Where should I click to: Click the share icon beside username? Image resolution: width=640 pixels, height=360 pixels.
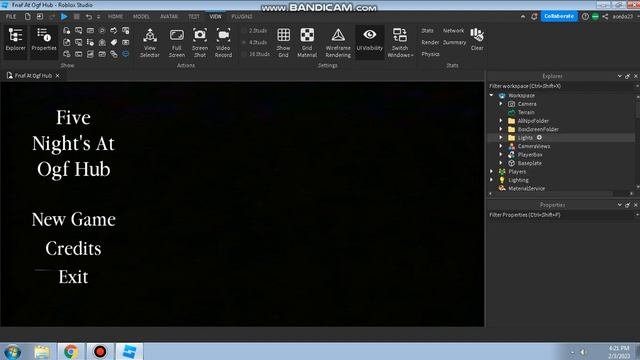605,17
